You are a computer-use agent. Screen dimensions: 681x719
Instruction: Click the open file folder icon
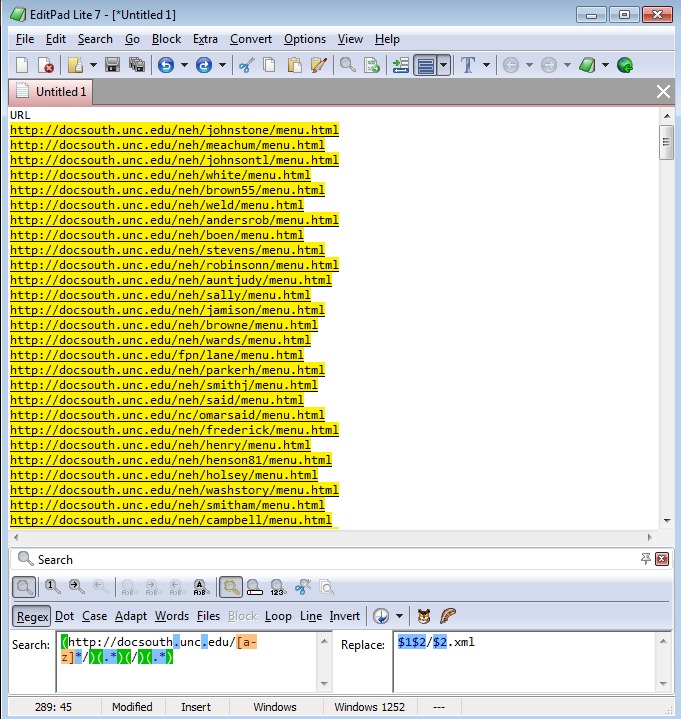pos(75,65)
